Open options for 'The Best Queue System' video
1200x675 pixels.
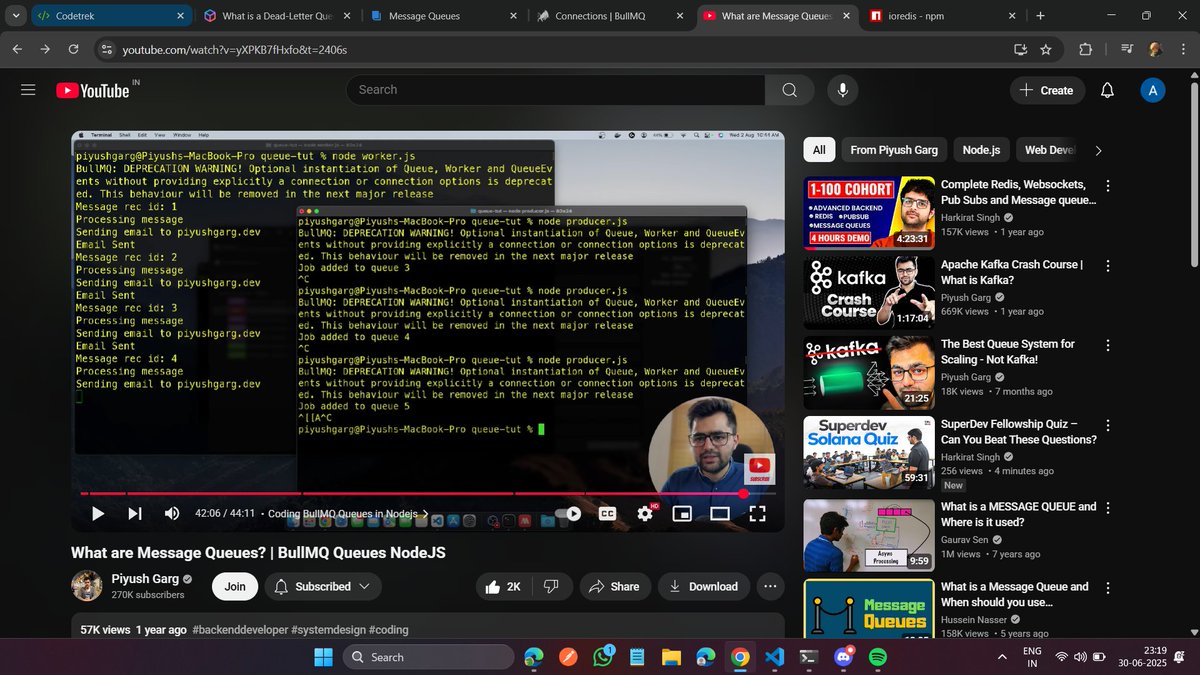click(1107, 344)
